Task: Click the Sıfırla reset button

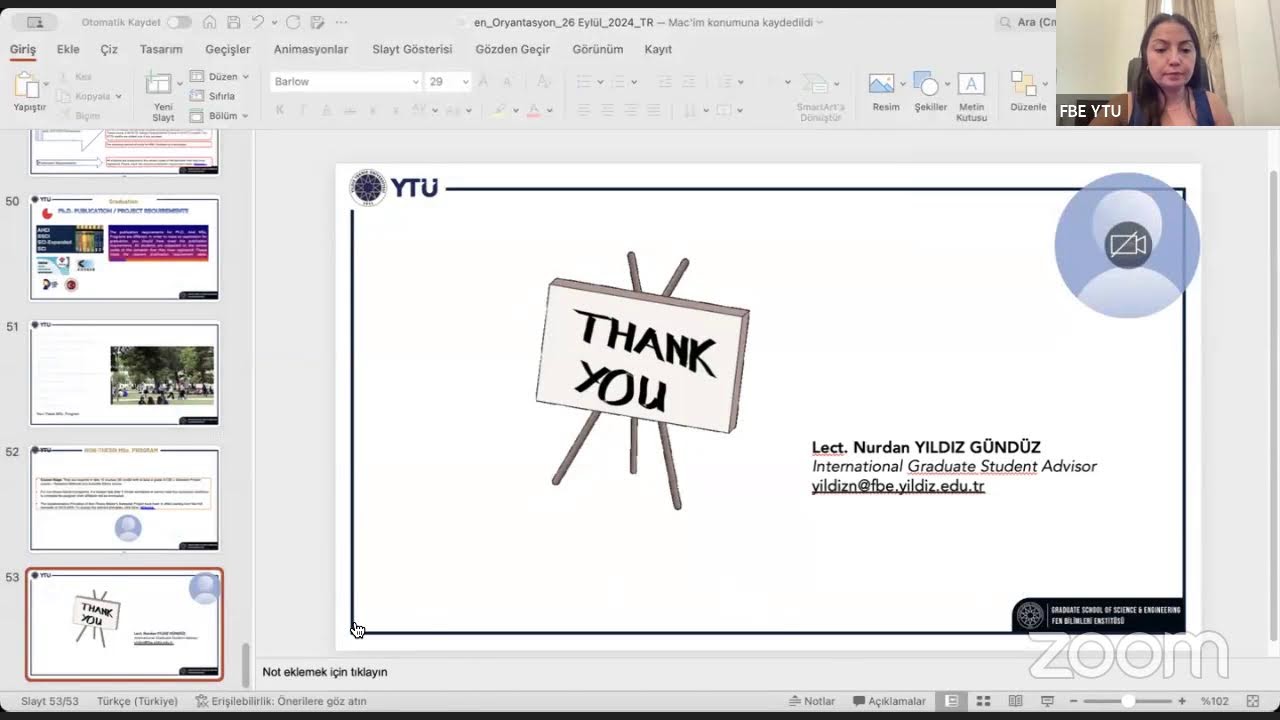Action: point(212,96)
